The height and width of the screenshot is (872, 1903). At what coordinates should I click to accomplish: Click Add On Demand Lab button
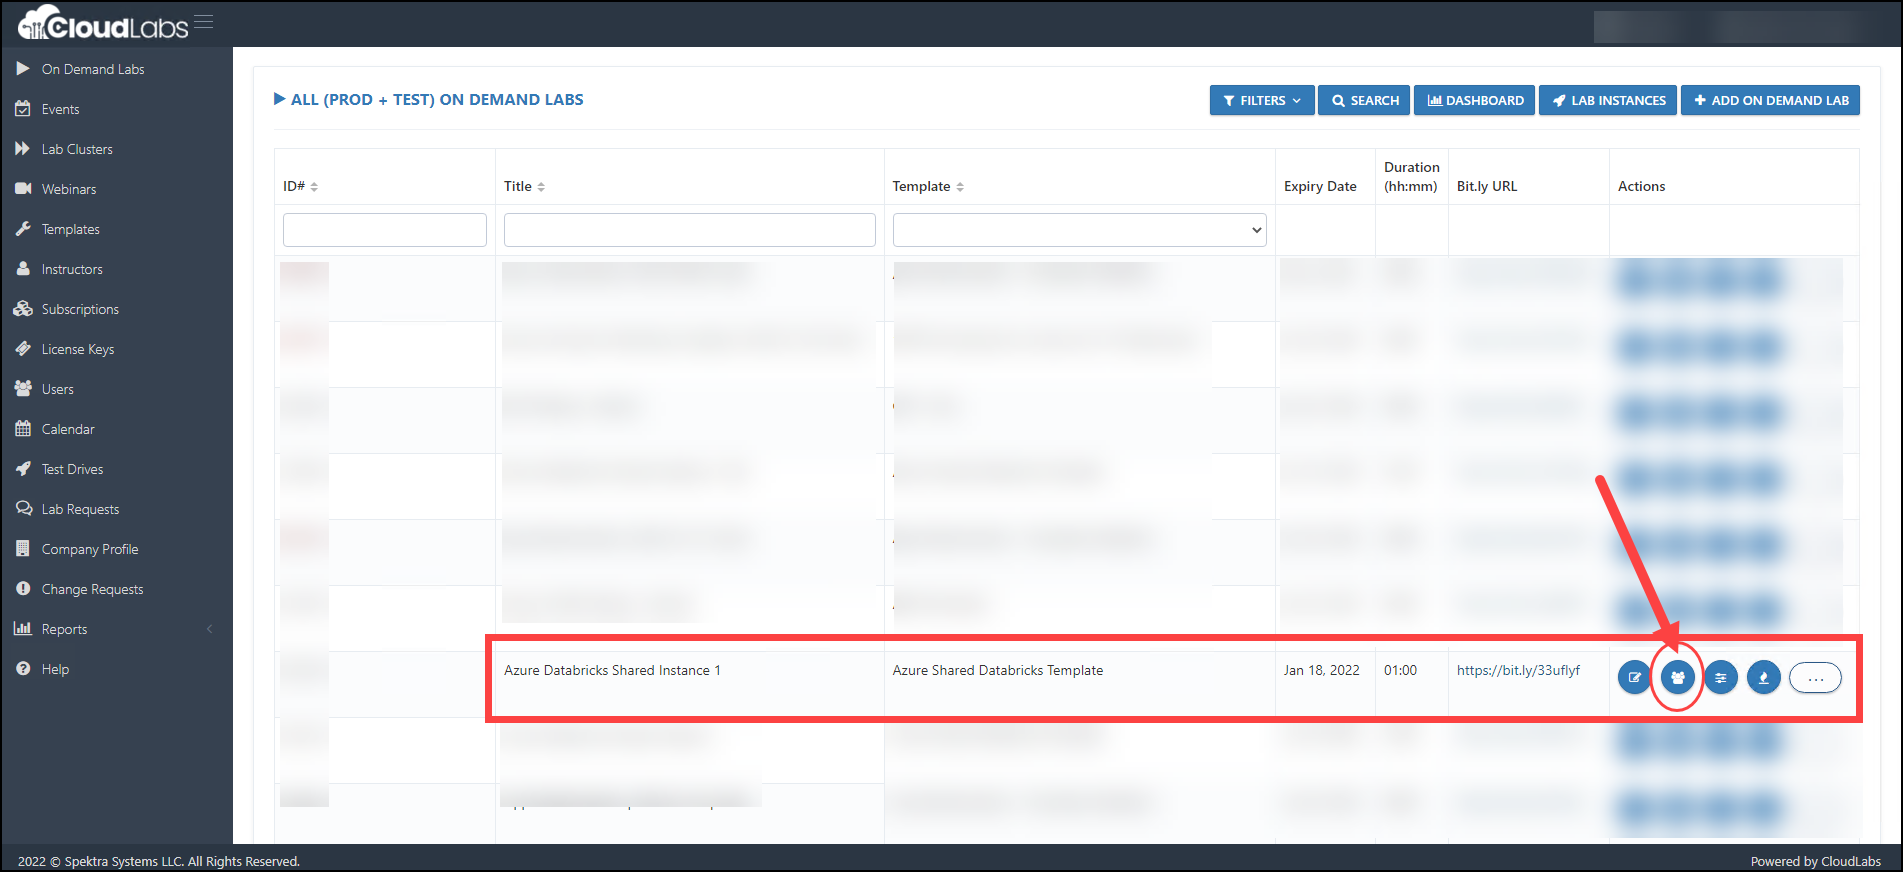pyautogui.click(x=1770, y=100)
